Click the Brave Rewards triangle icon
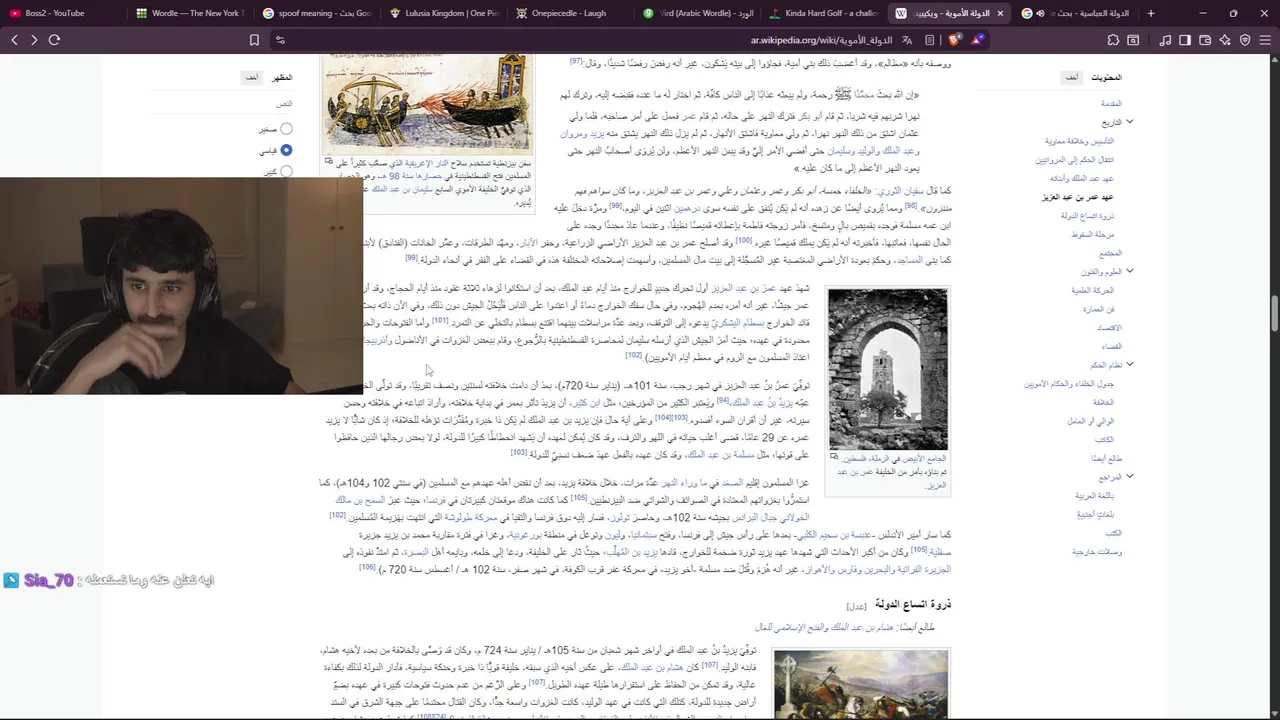Image resolution: width=1280 pixels, height=720 pixels. [x=977, y=40]
